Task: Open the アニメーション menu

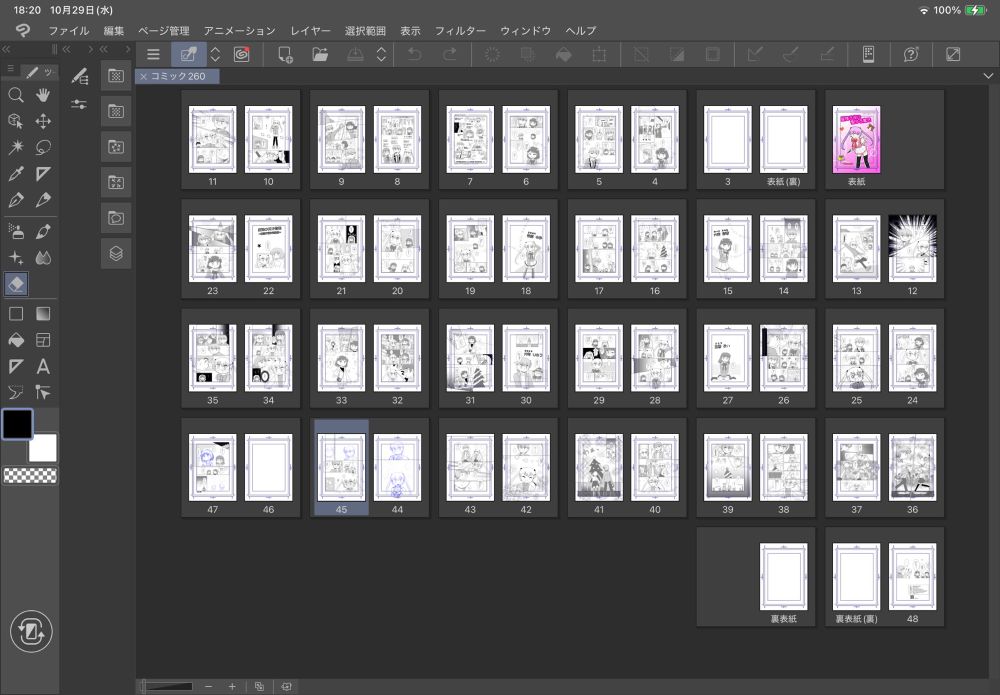Action: (240, 31)
